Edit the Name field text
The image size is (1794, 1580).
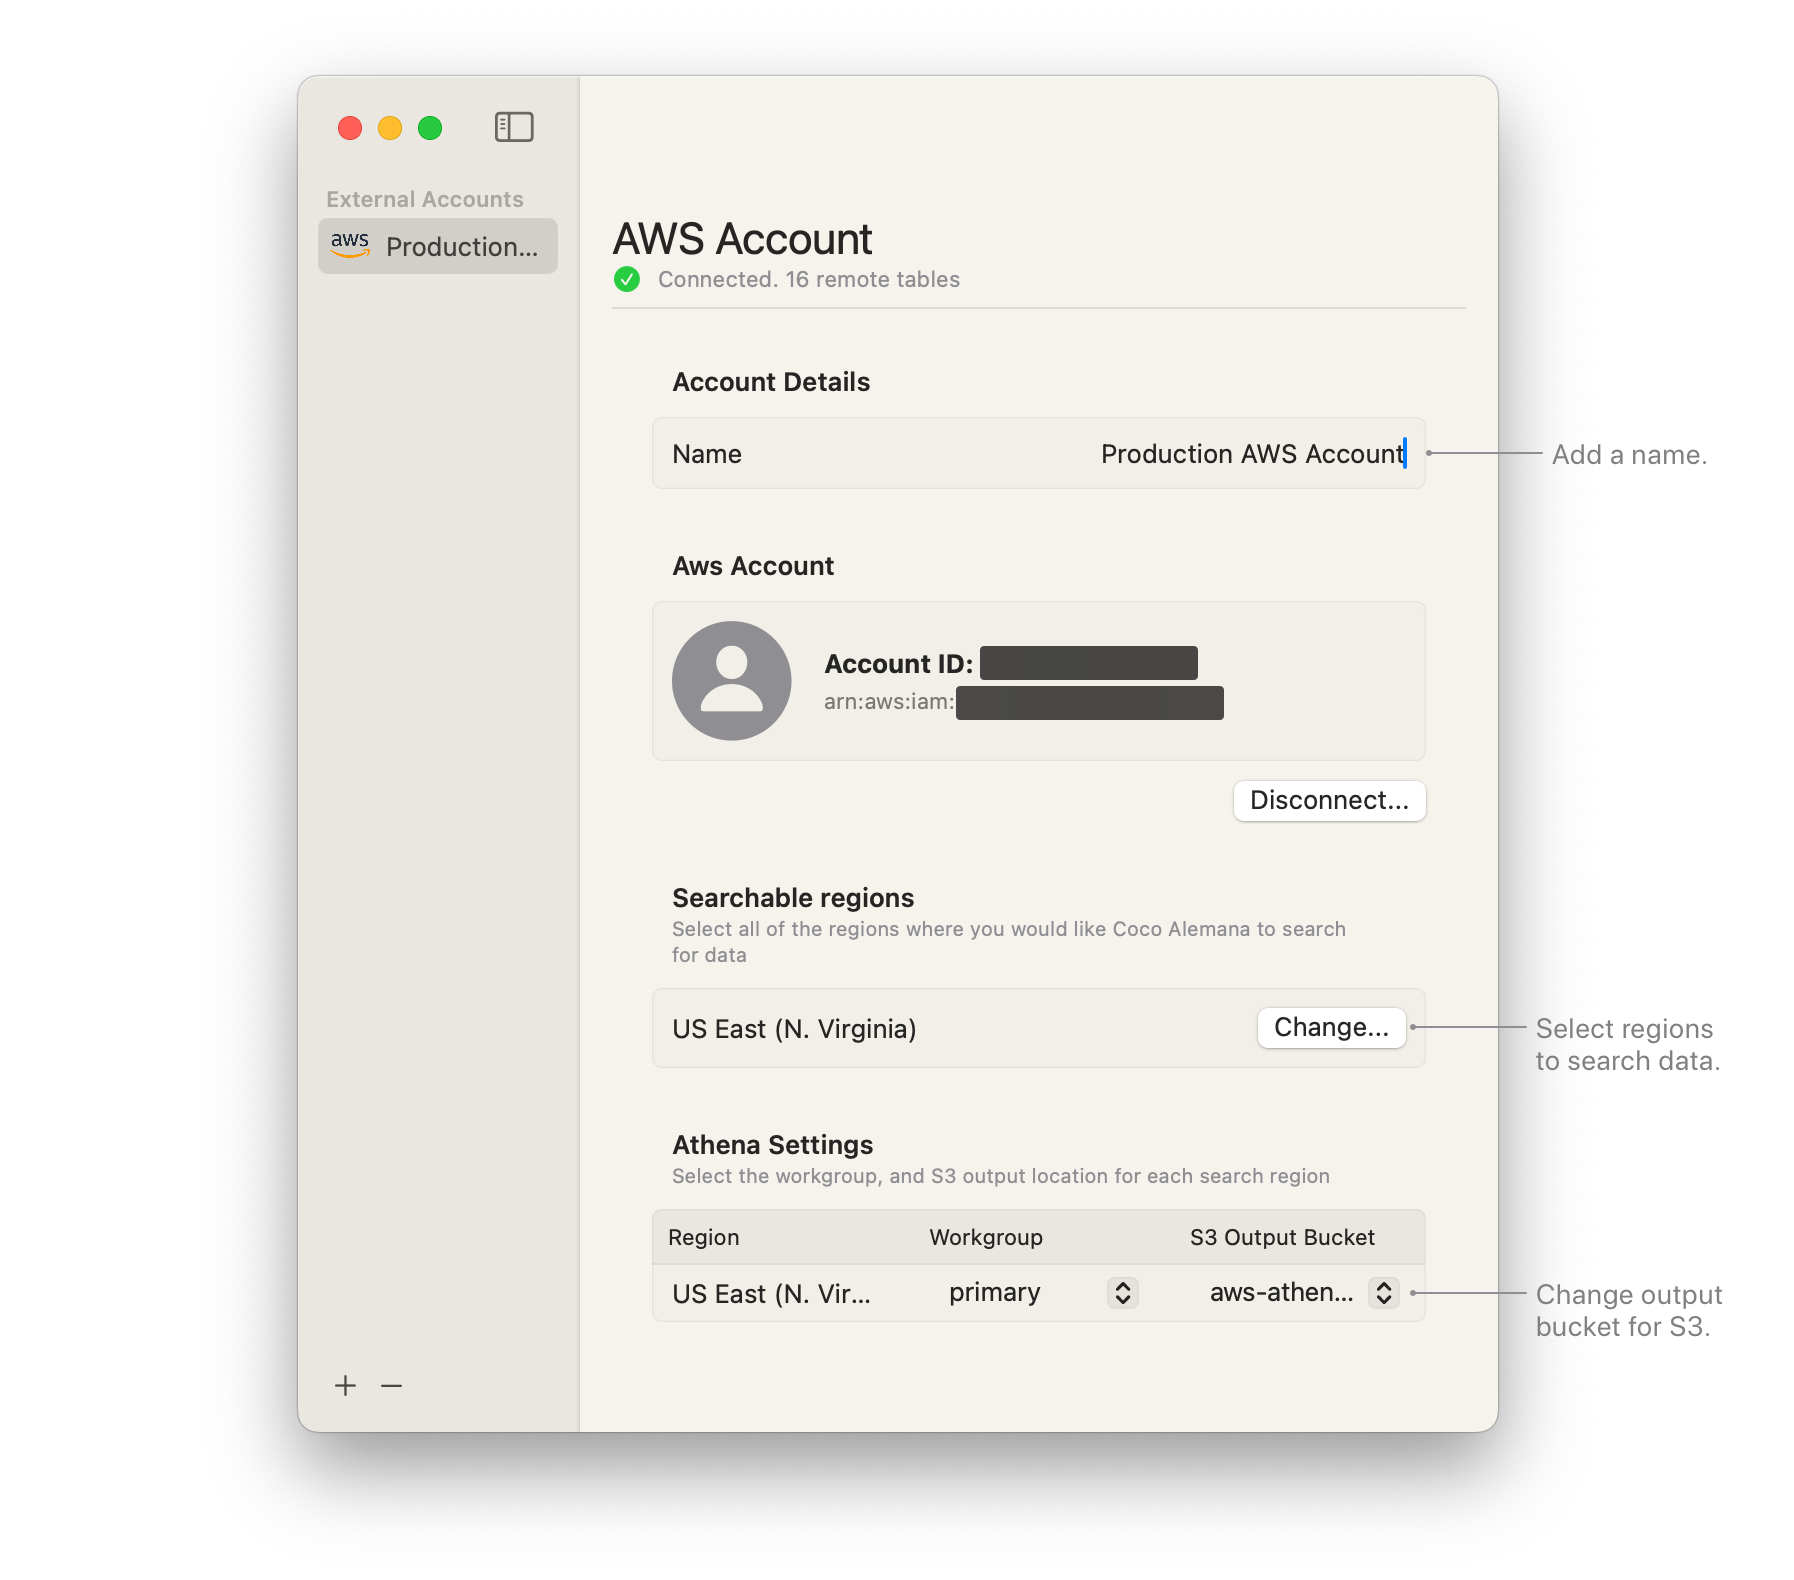[1253, 454]
